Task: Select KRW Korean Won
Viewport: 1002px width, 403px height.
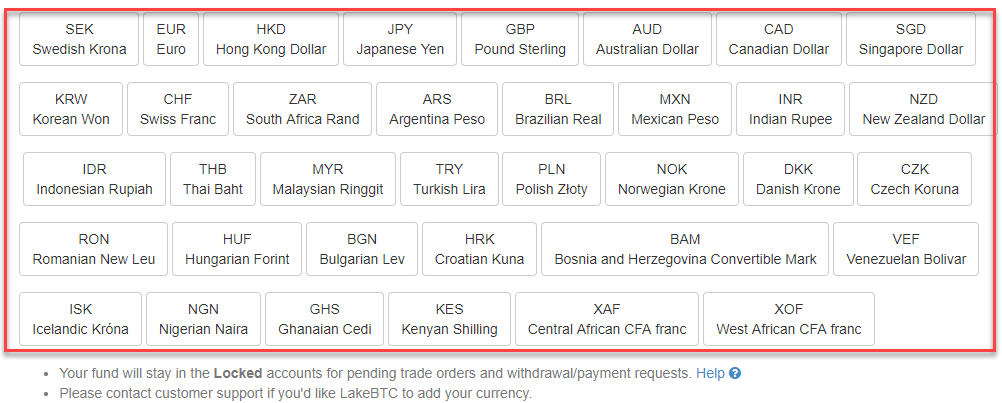Action: 71,109
